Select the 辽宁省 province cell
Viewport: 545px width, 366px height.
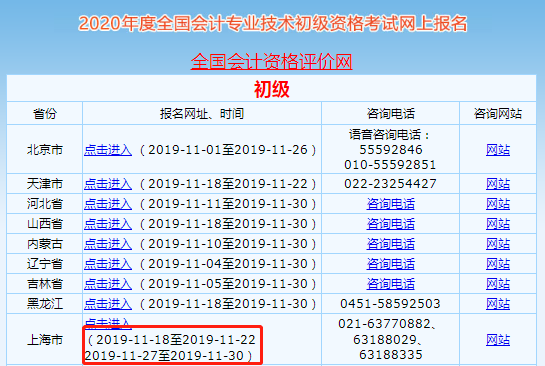[x=44, y=264]
